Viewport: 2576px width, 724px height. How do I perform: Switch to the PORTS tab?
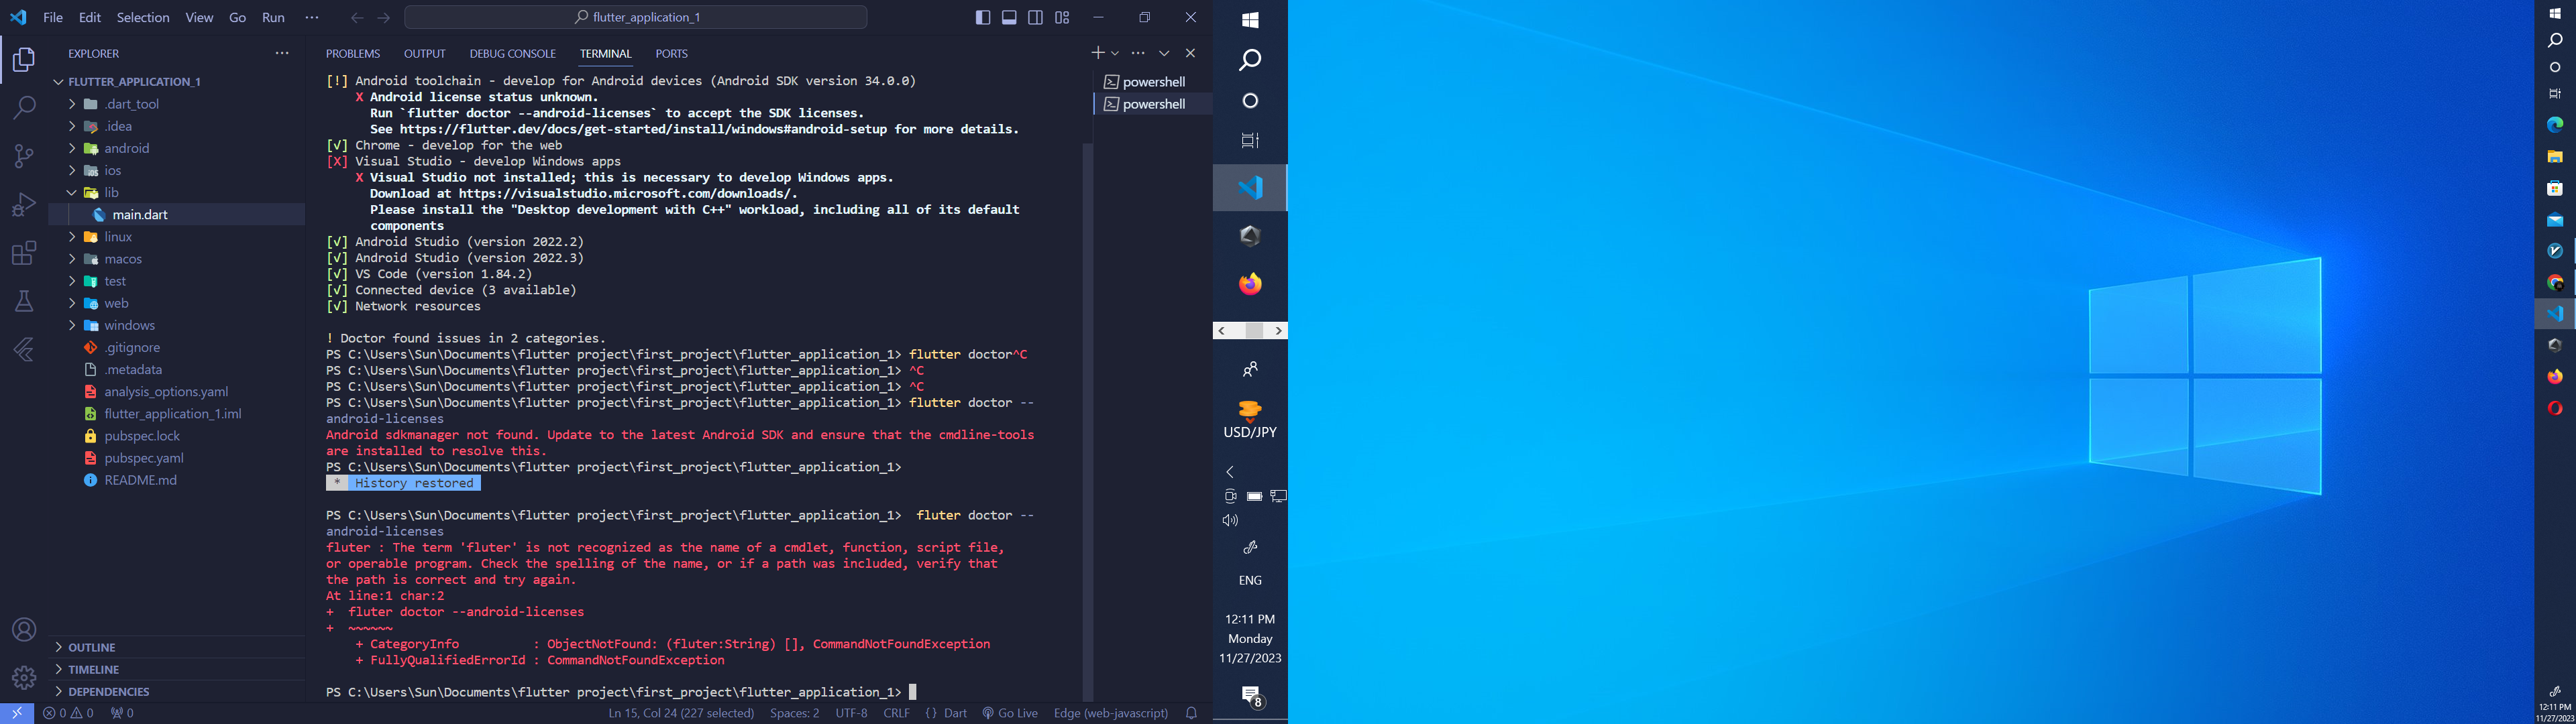[x=672, y=54]
